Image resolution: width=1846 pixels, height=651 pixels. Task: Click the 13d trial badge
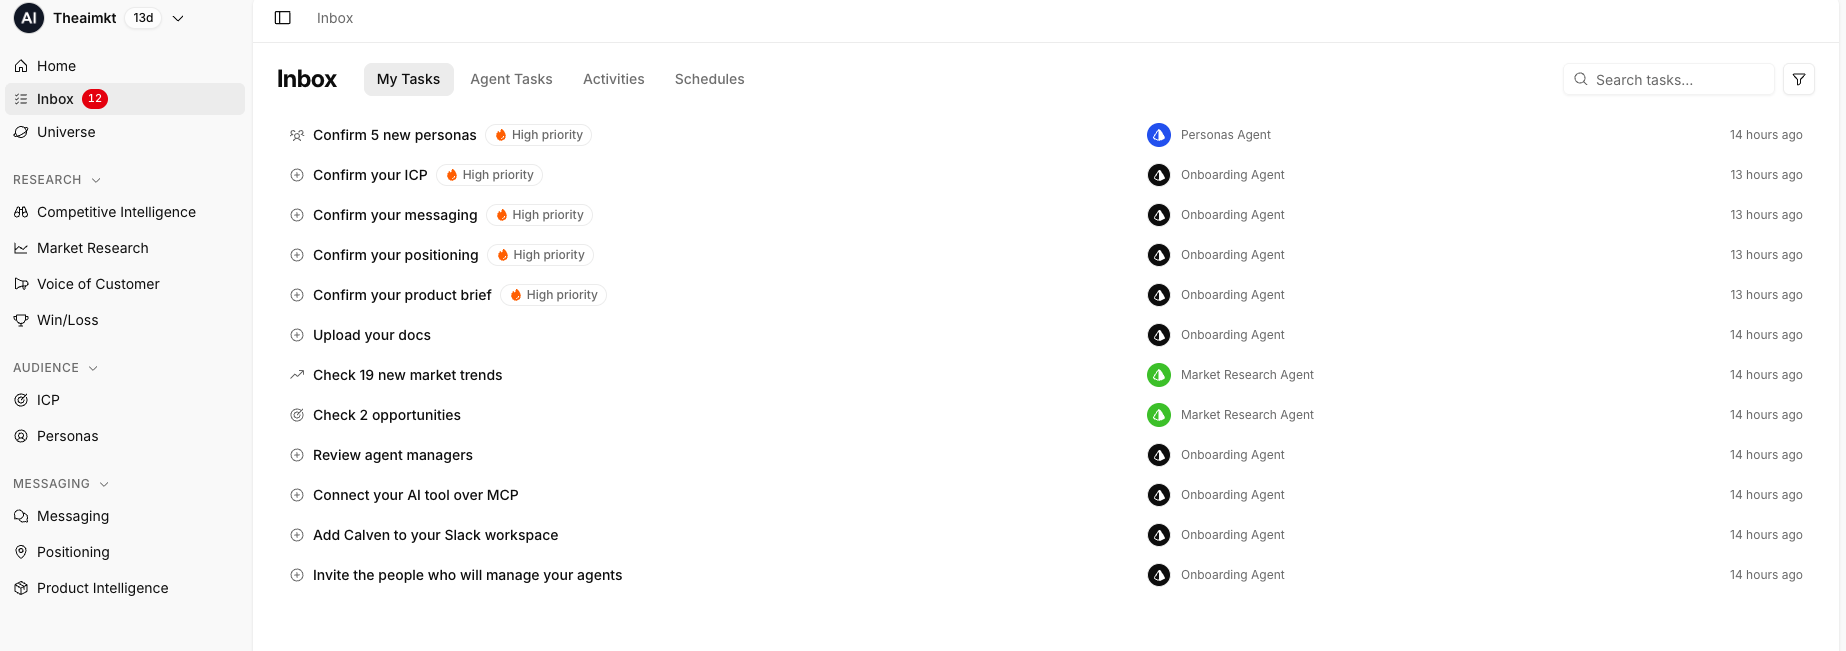click(144, 18)
